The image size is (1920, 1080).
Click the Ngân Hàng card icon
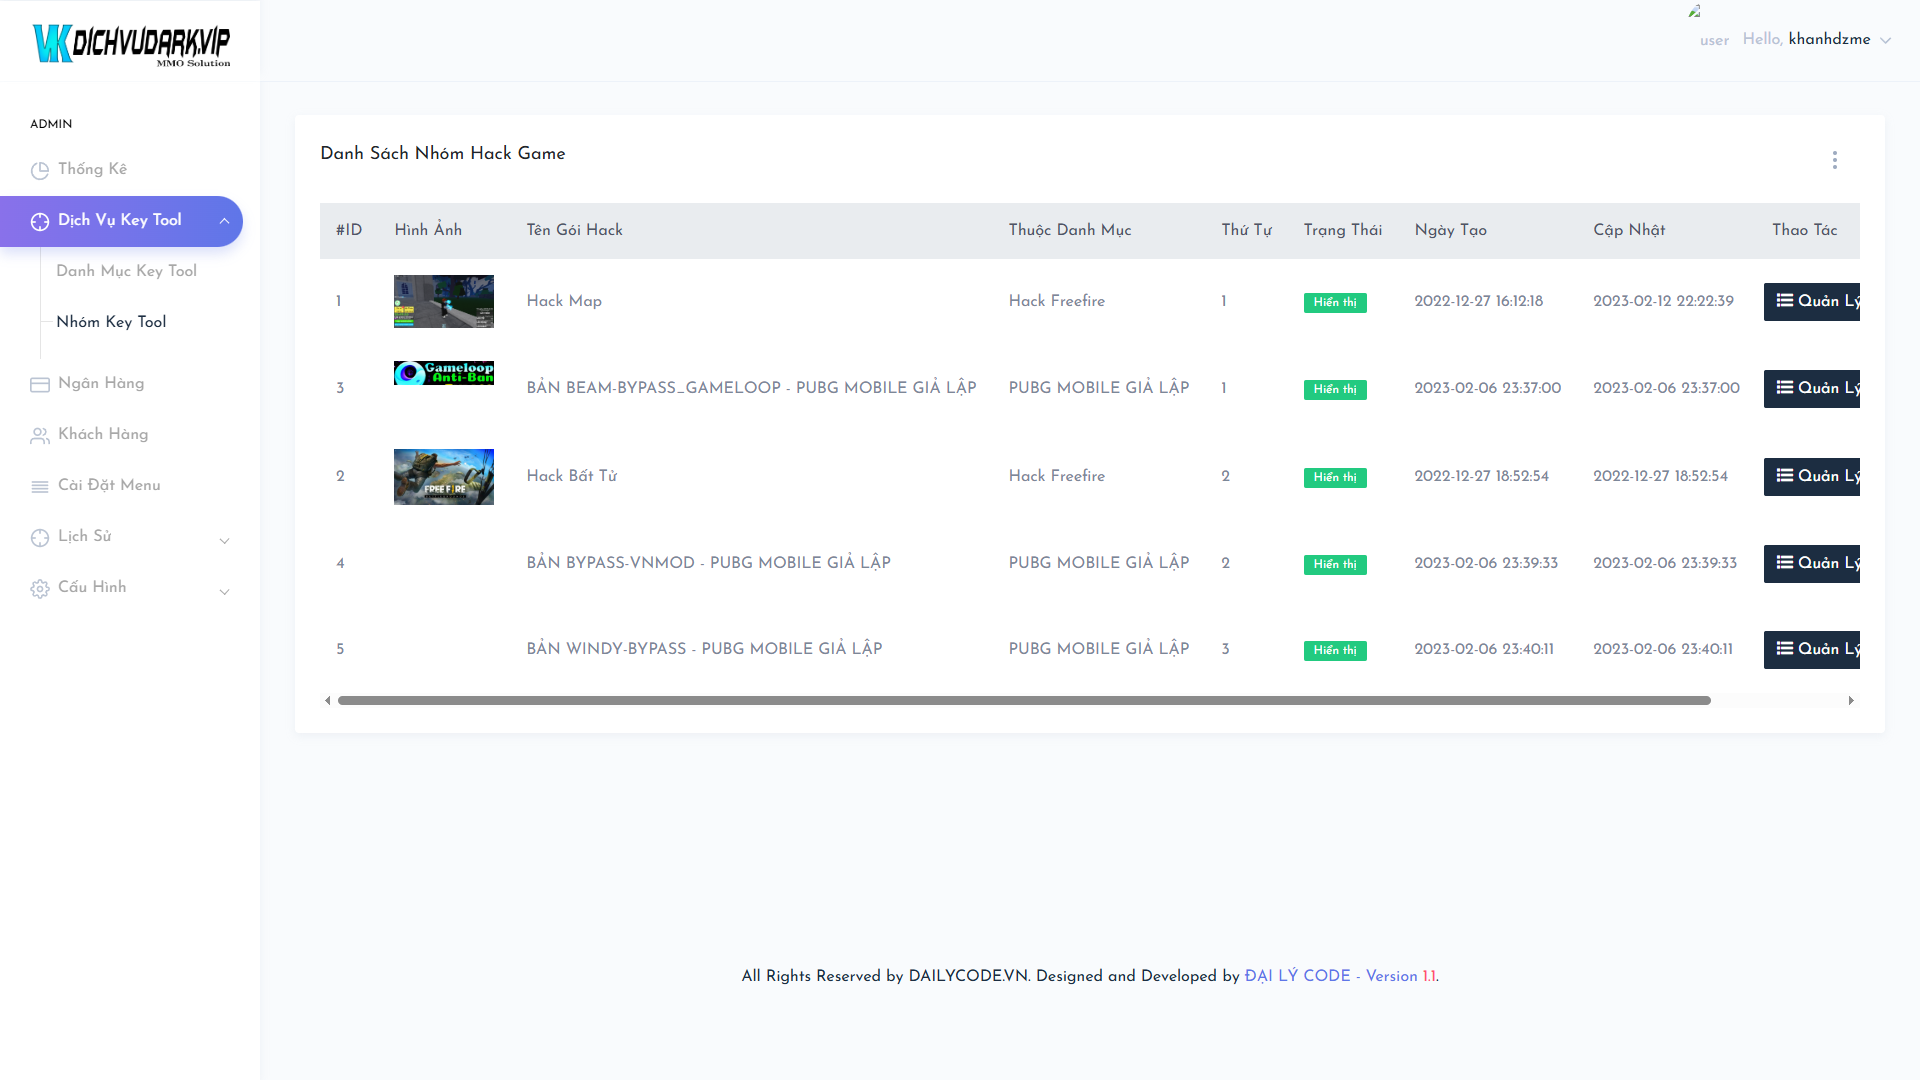(x=40, y=384)
